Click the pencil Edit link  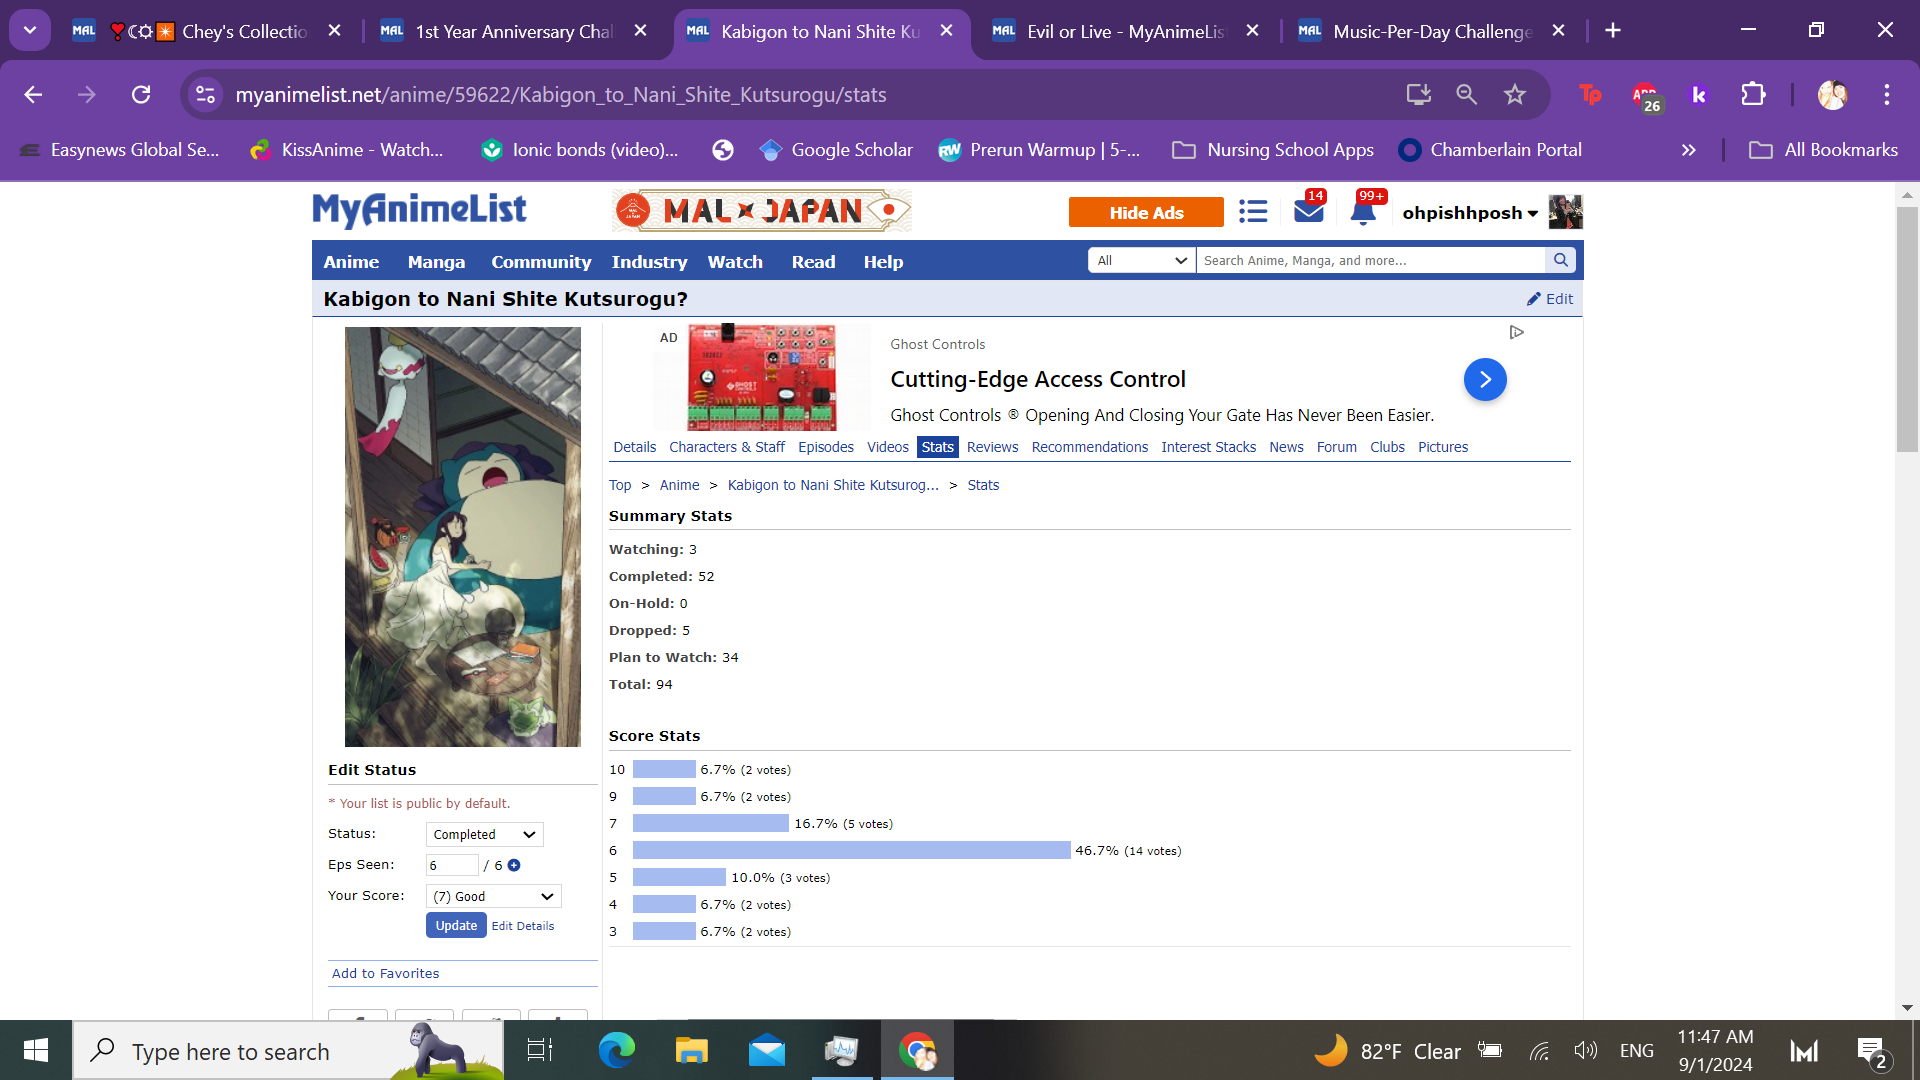(1550, 299)
